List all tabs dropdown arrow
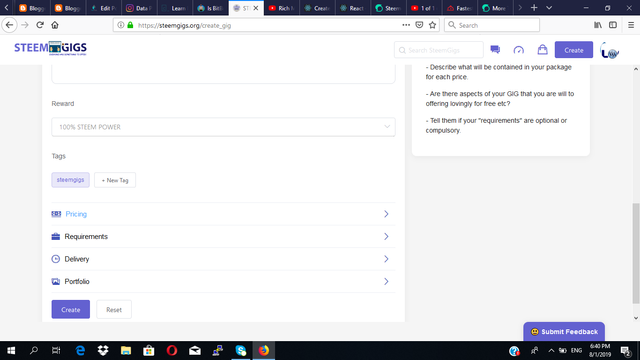The image size is (640, 360). (x=549, y=8)
